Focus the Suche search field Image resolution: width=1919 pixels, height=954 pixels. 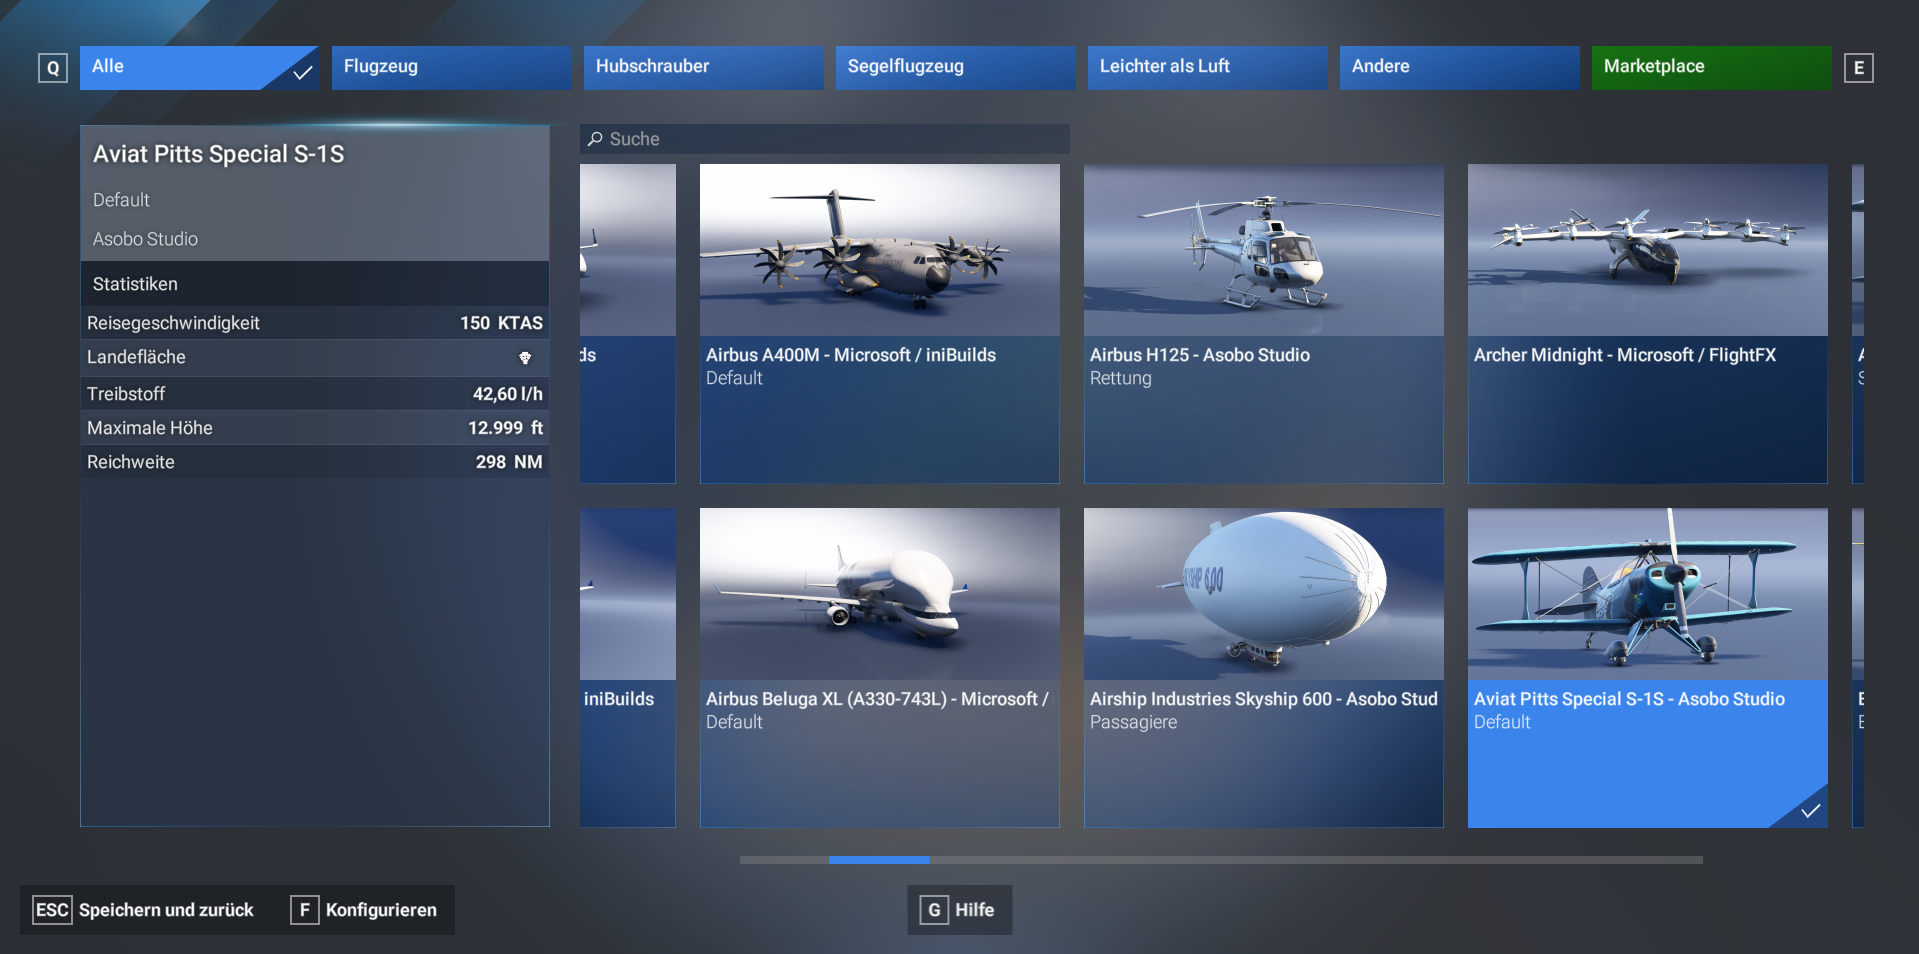coord(825,139)
